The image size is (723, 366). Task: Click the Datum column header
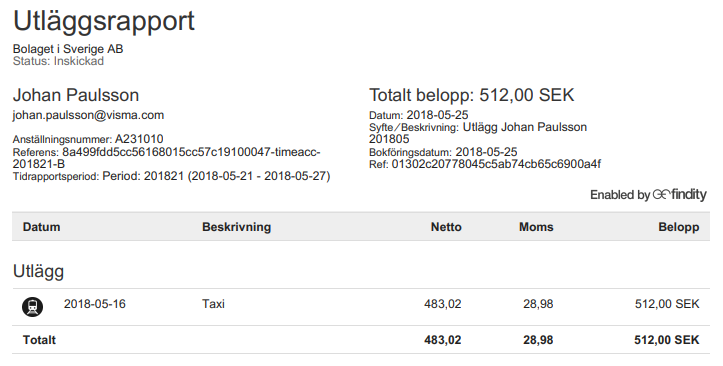tap(41, 227)
